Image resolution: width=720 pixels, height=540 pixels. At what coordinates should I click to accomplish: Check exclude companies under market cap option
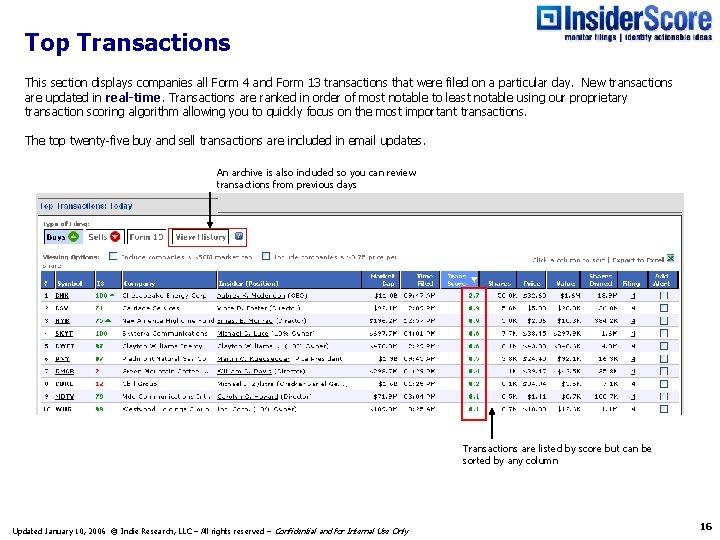click(x=113, y=256)
